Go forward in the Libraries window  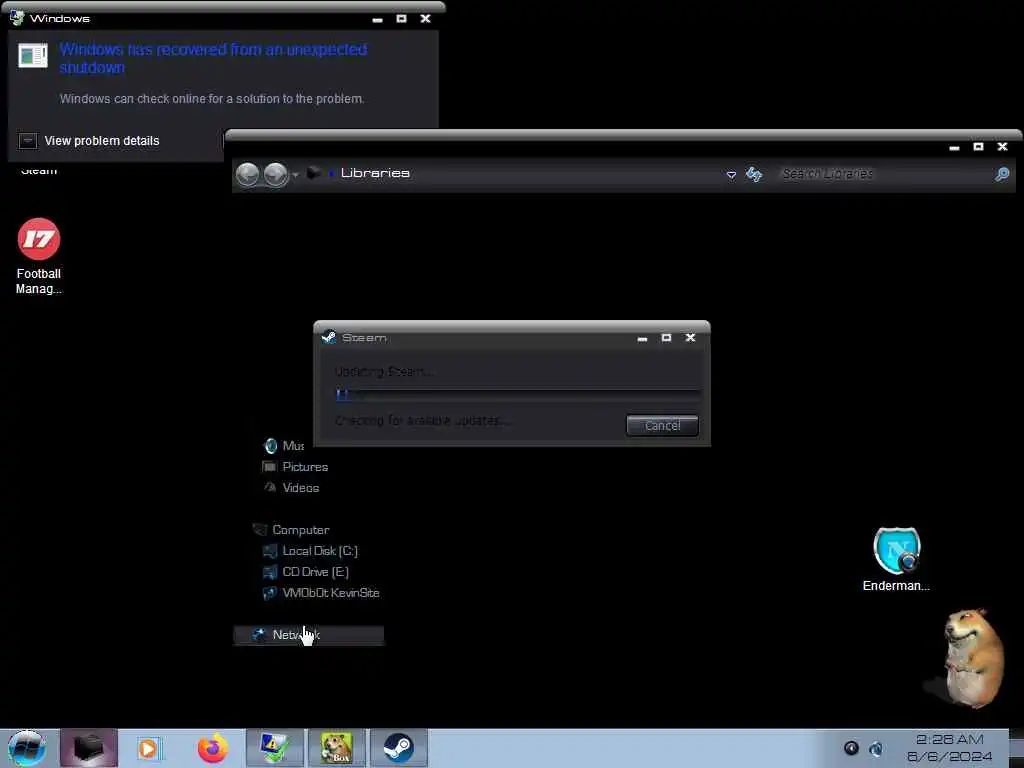pos(276,174)
